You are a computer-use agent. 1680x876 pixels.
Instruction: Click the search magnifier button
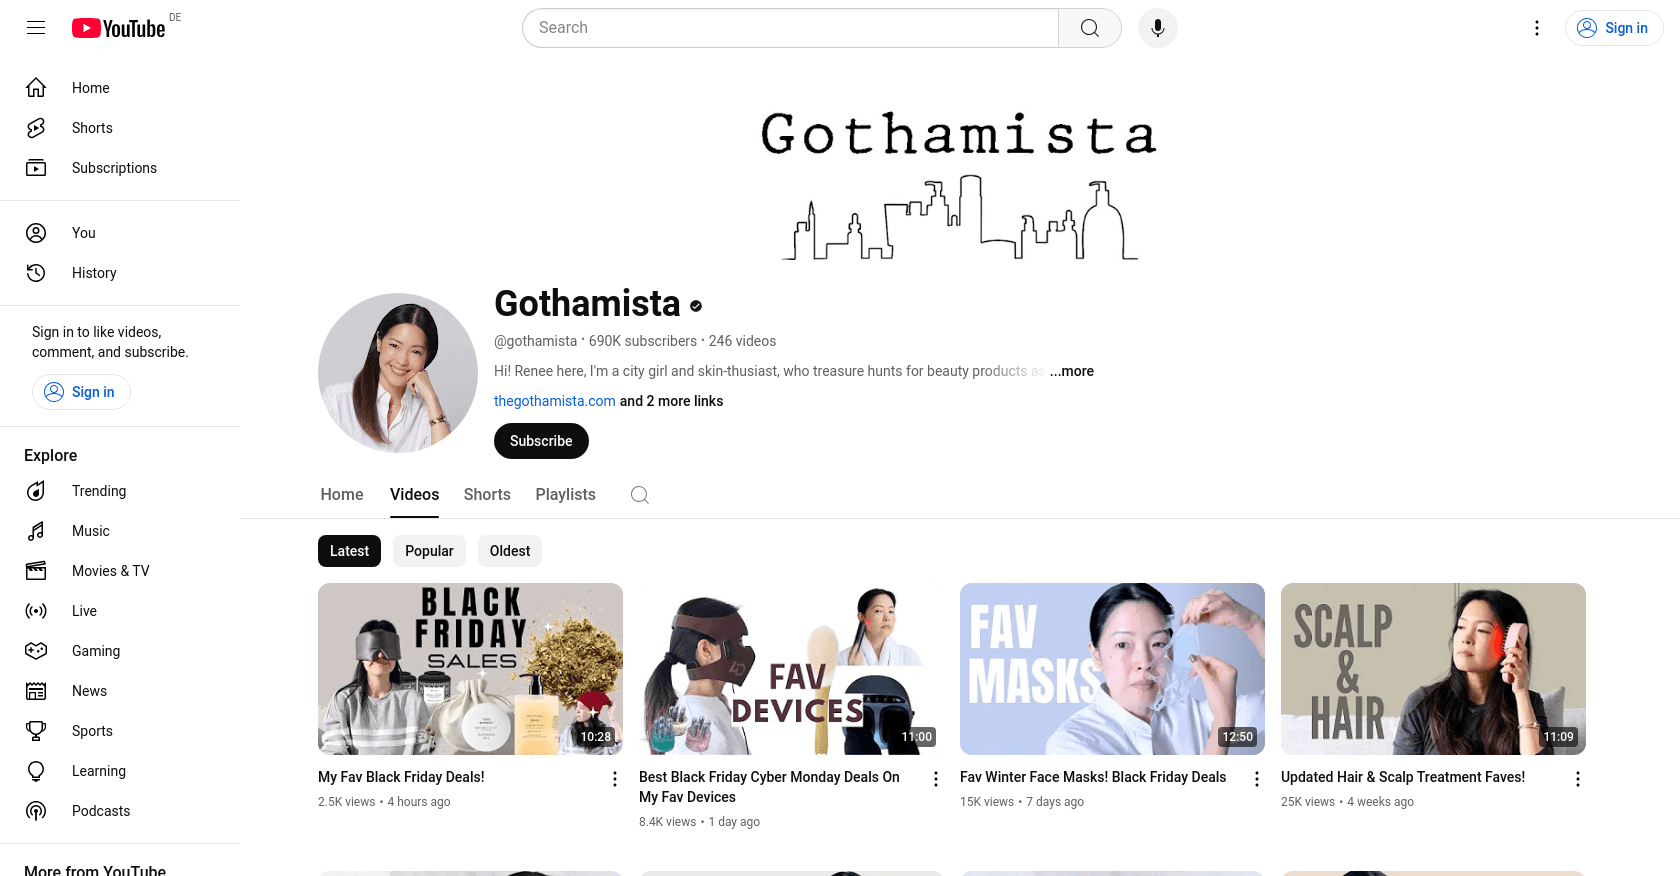click(x=1090, y=28)
